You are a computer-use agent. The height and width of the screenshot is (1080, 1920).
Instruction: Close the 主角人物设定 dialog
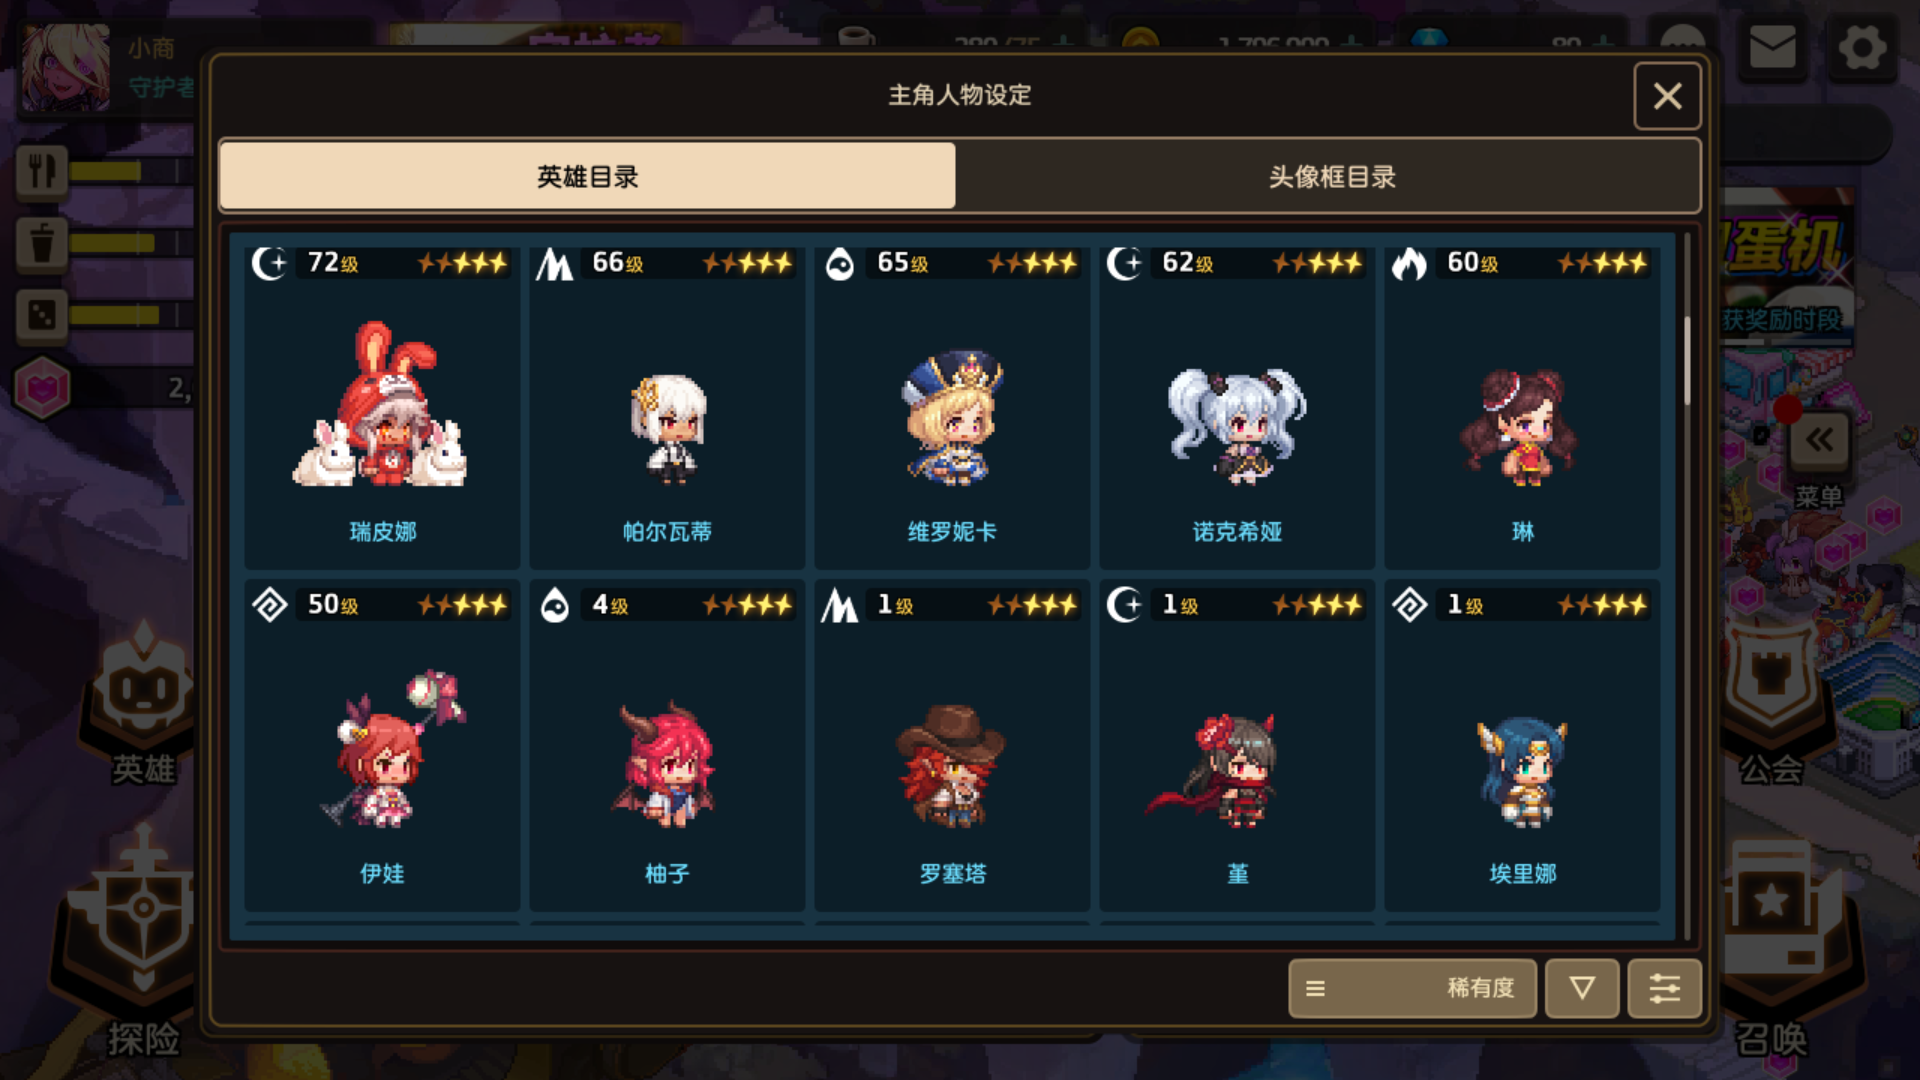click(1667, 96)
